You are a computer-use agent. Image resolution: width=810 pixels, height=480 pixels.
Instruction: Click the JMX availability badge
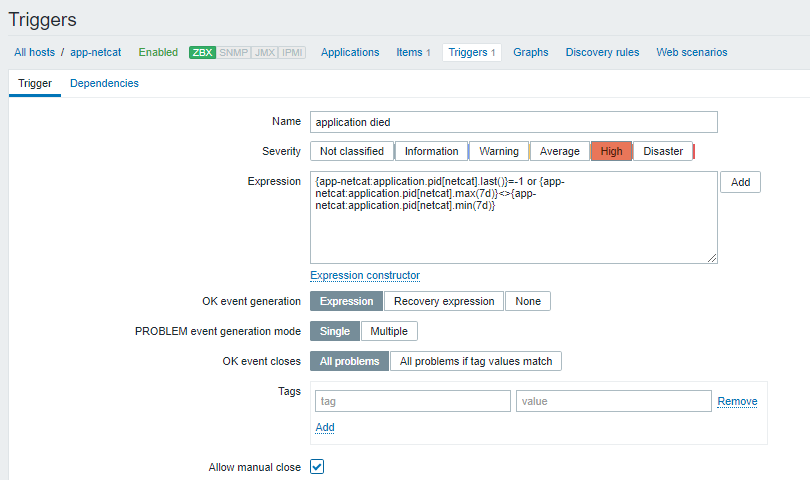(264, 52)
